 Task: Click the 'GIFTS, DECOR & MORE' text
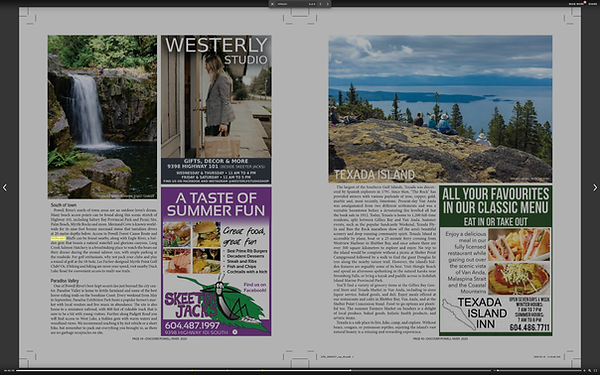216,161
